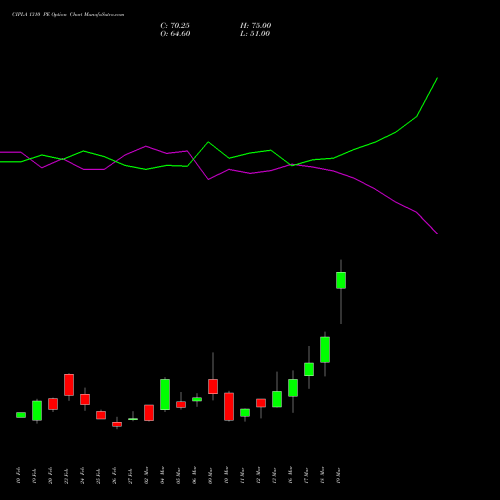500x500 pixels.
Task: Click the rising end of the green indicator line
Action: click(x=437, y=78)
